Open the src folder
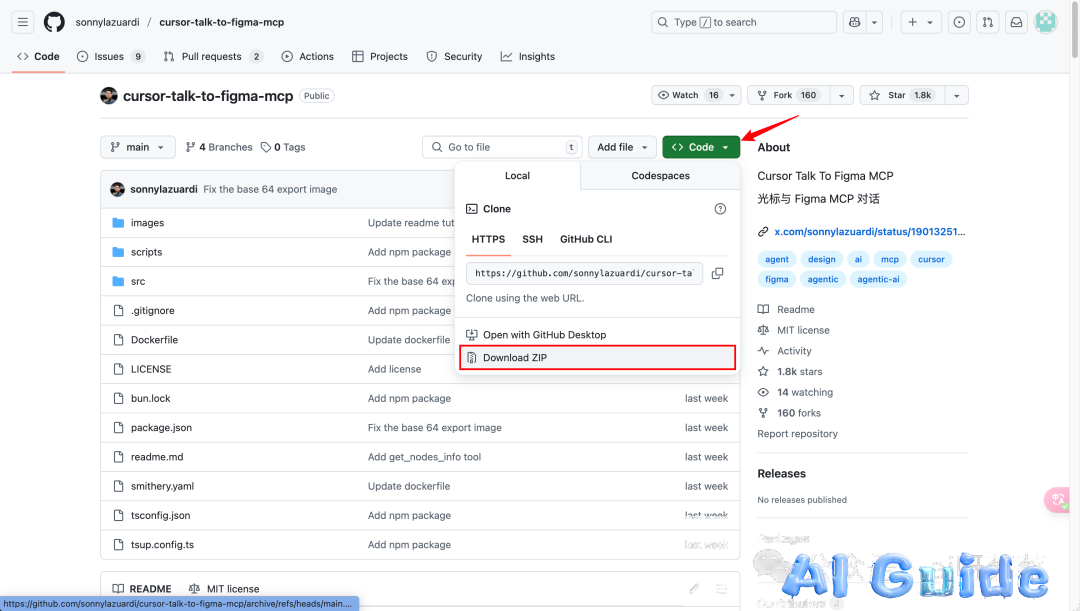Image resolution: width=1080 pixels, height=611 pixels. click(138, 281)
